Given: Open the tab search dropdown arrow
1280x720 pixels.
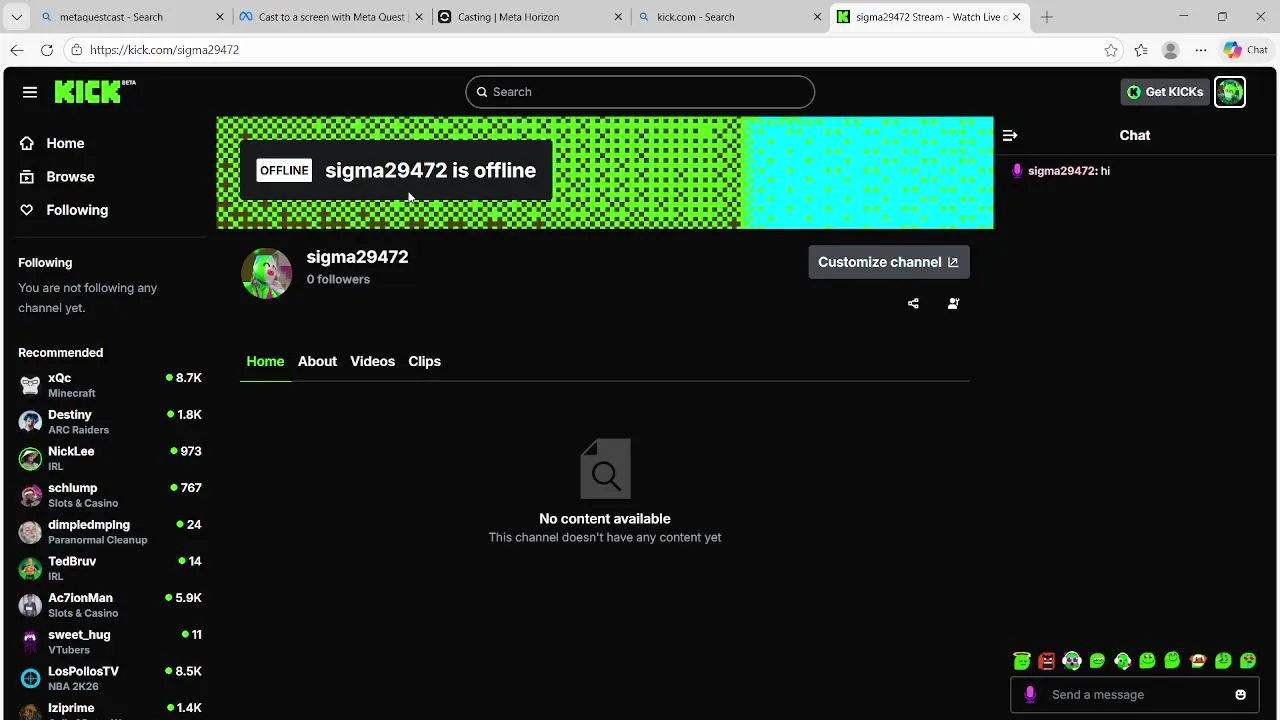Looking at the screenshot, I should point(16,17).
